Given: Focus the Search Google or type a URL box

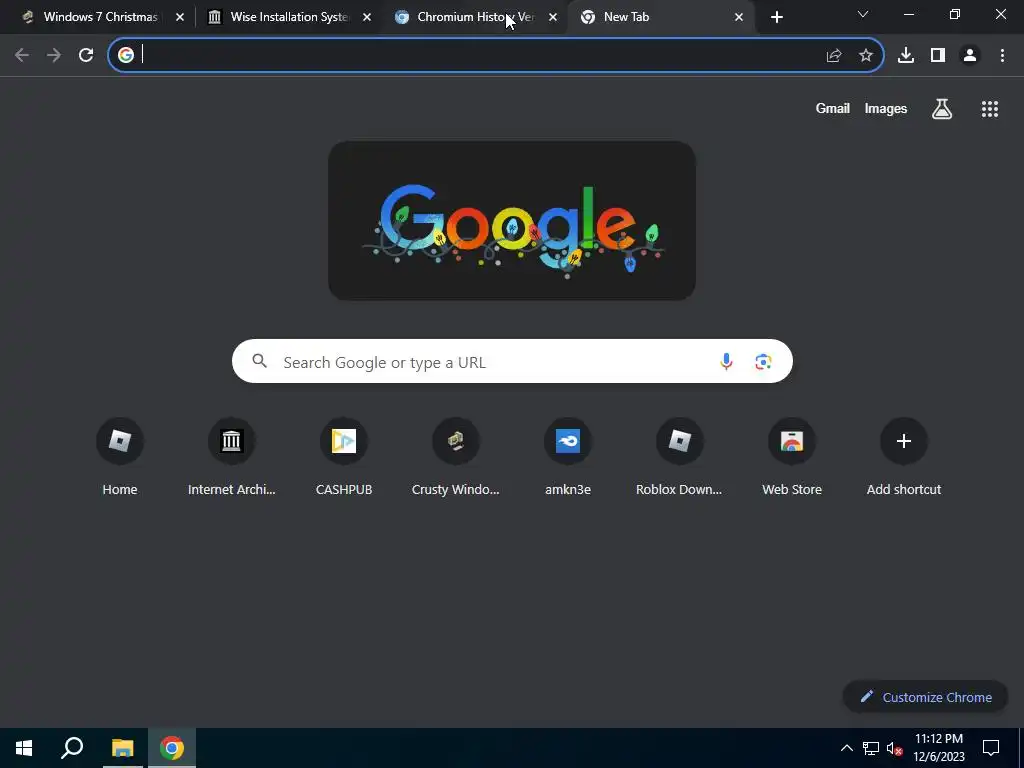Looking at the screenshot, I should tap(512, 361).
